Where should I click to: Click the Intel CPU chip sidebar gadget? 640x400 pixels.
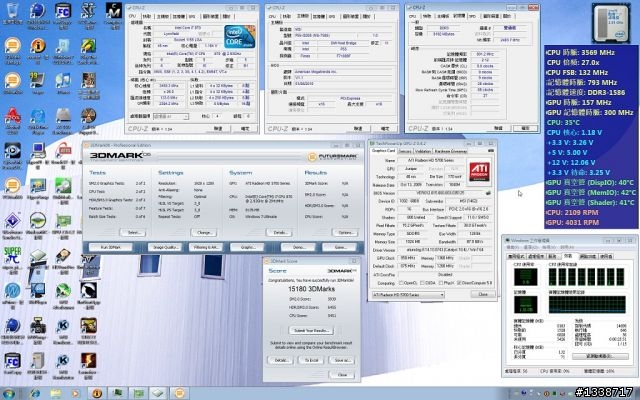pos(610,22)
